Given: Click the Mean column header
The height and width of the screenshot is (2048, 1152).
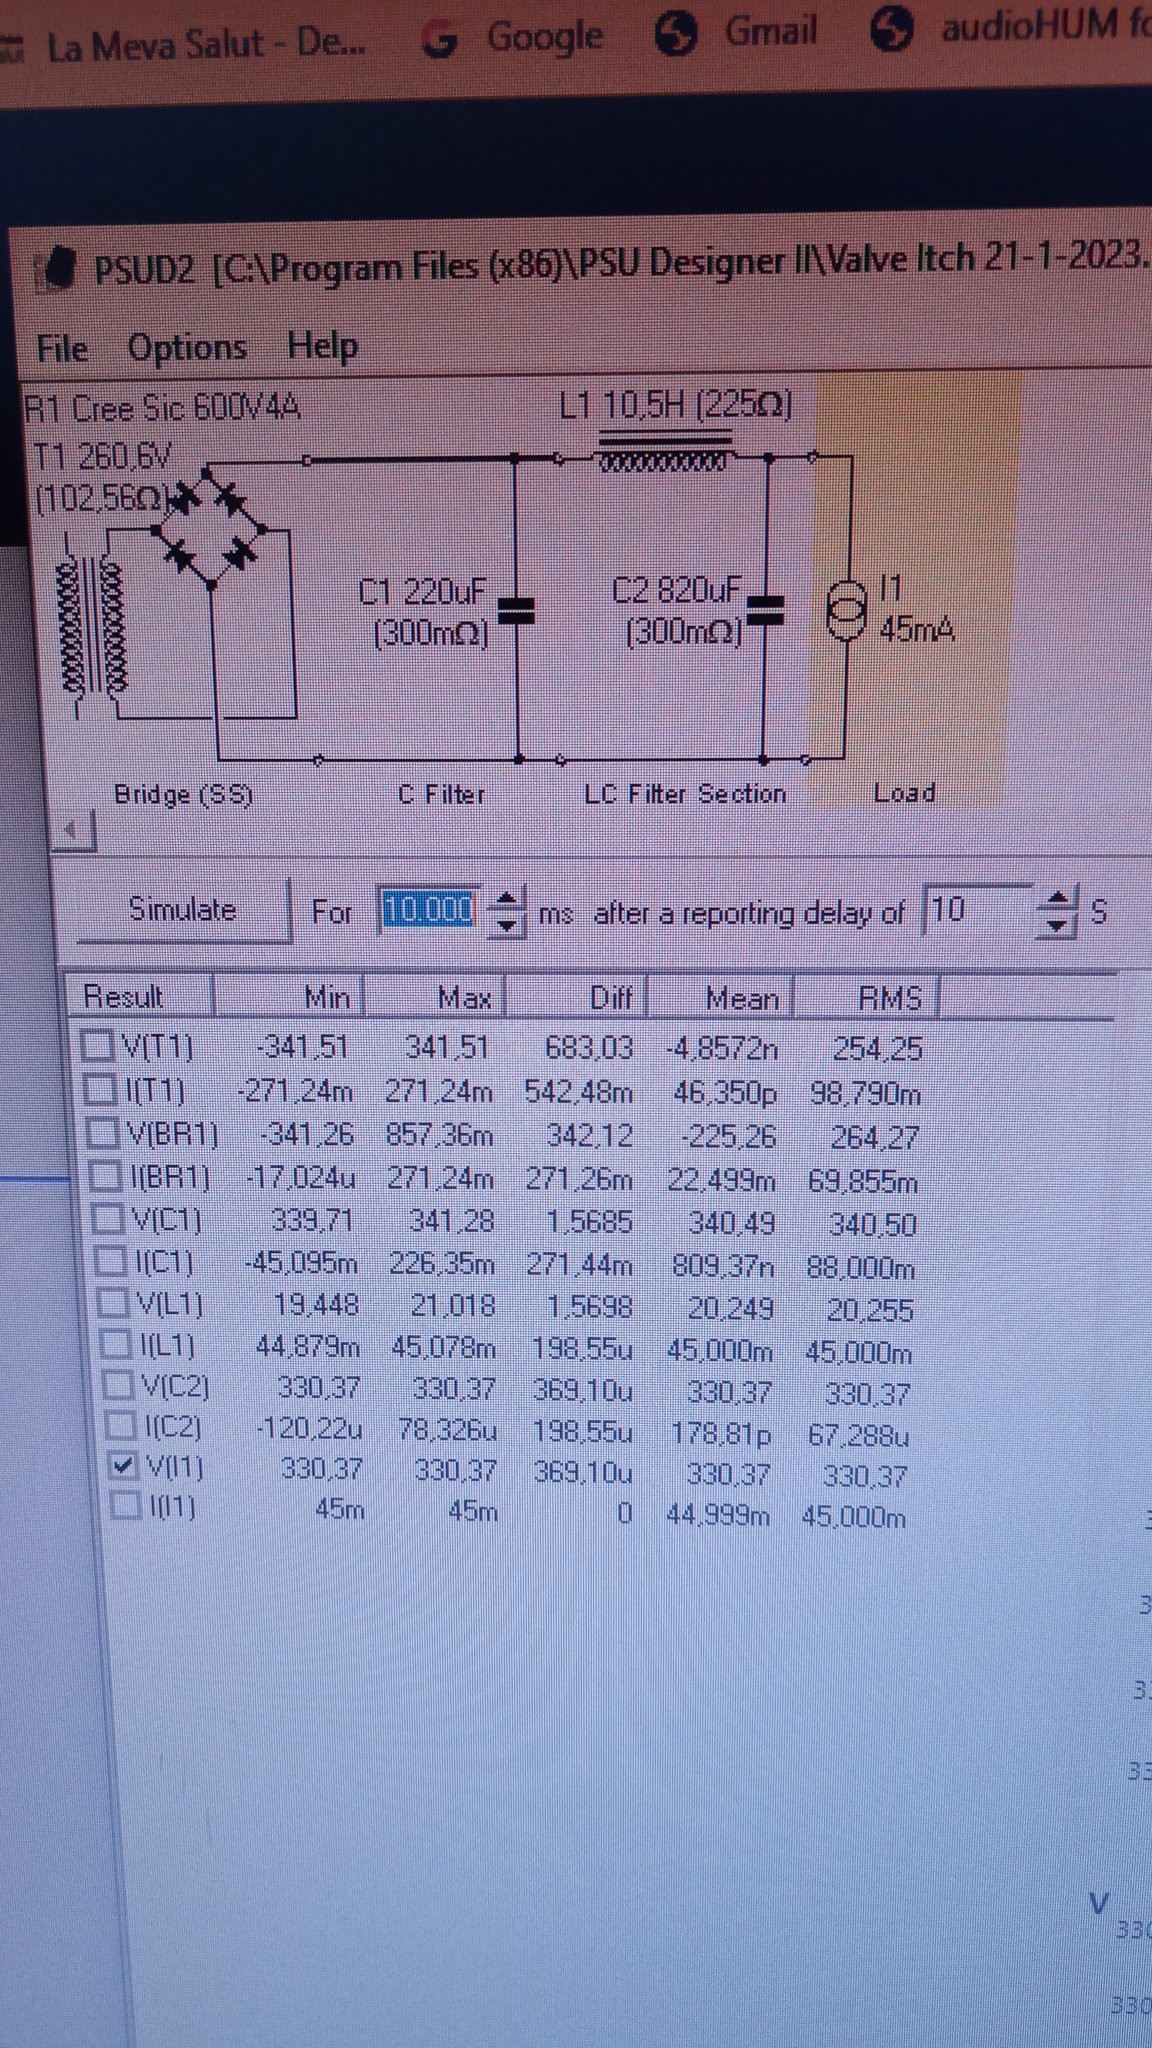Looking at the screenshot, I should [721, 997].
